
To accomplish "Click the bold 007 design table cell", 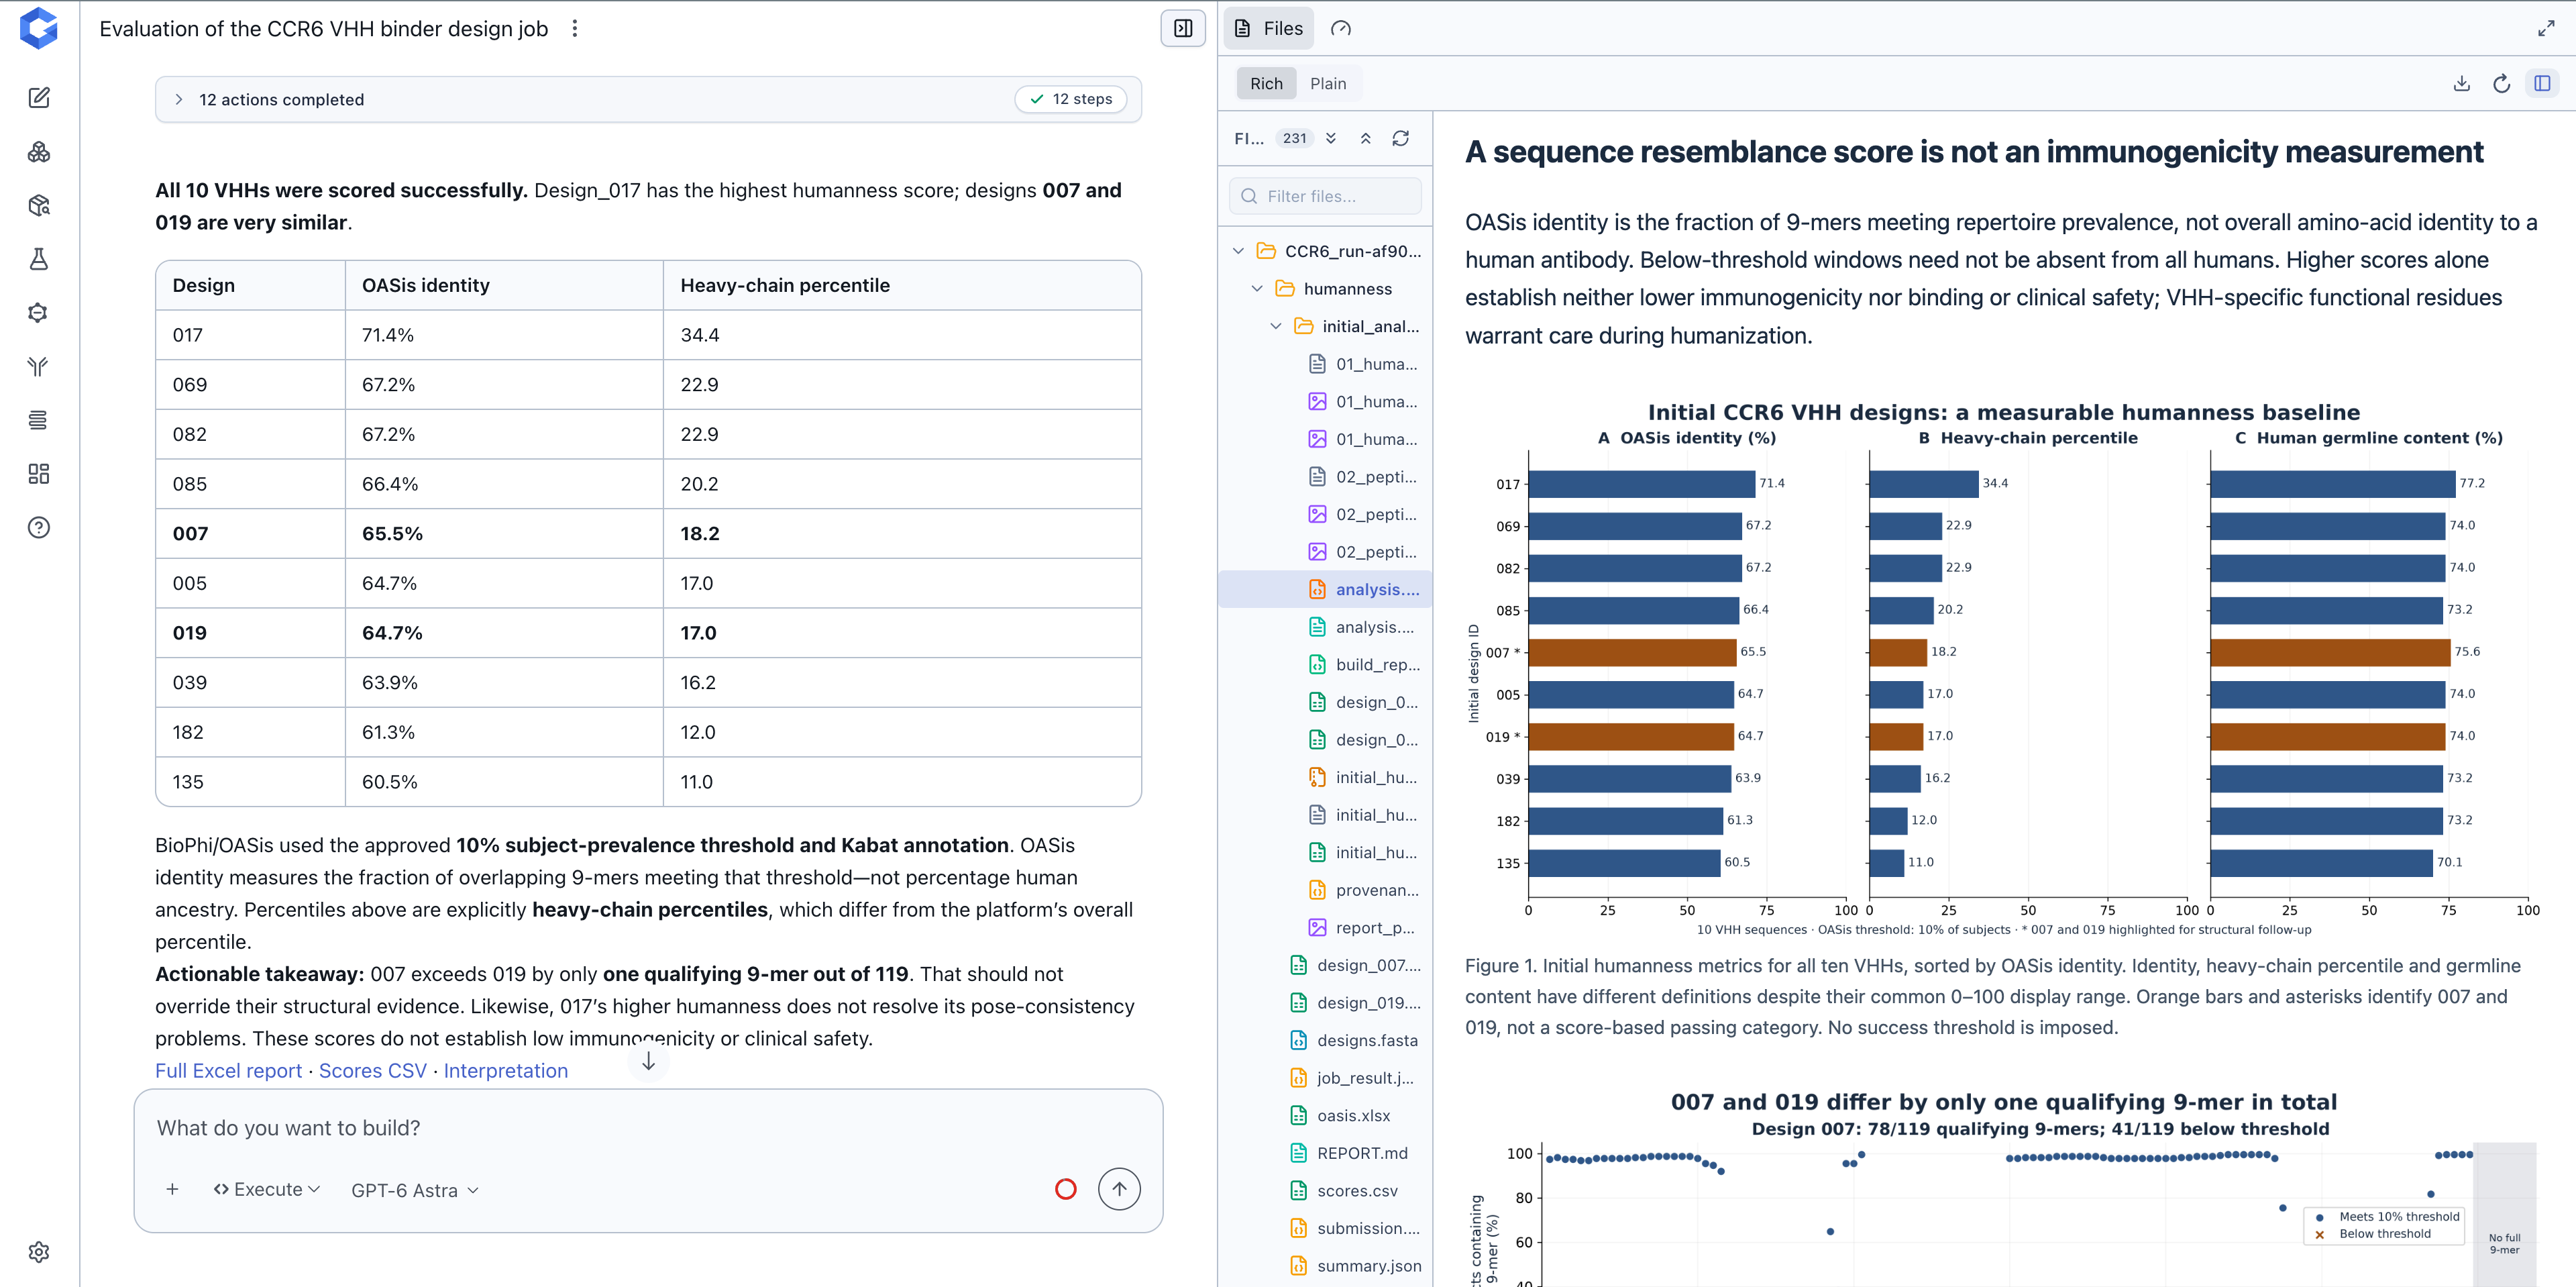I will tap(250, 533).
